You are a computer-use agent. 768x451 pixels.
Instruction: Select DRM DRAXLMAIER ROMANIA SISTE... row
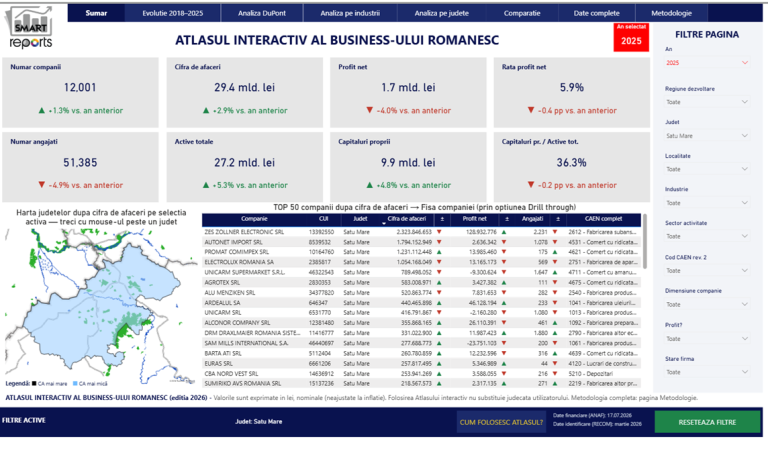(x=421, y=333)
